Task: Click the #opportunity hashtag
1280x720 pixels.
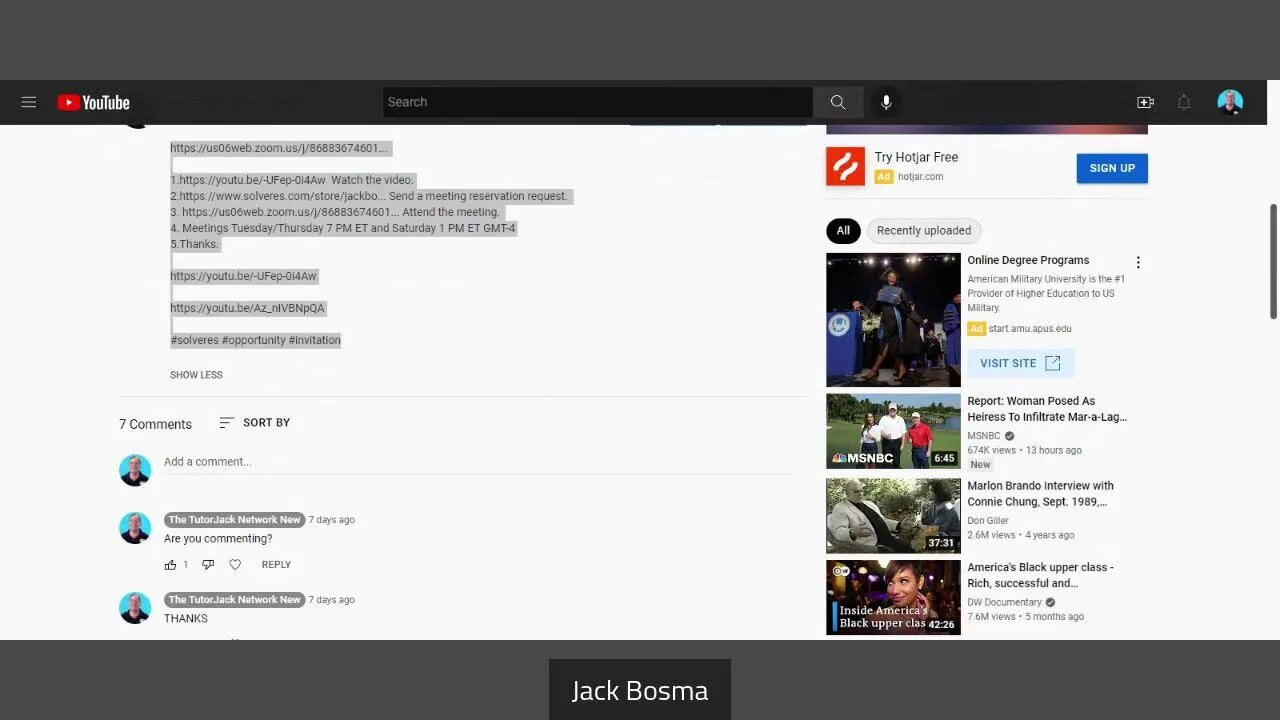Action: (254, 340)
